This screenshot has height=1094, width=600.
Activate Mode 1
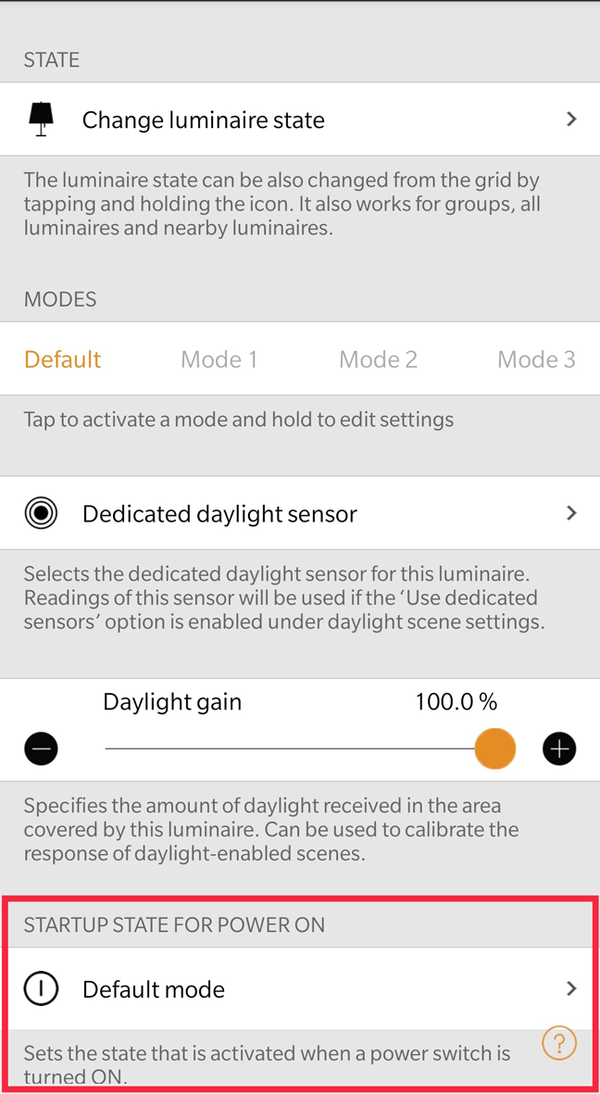(x=219, y=360)
